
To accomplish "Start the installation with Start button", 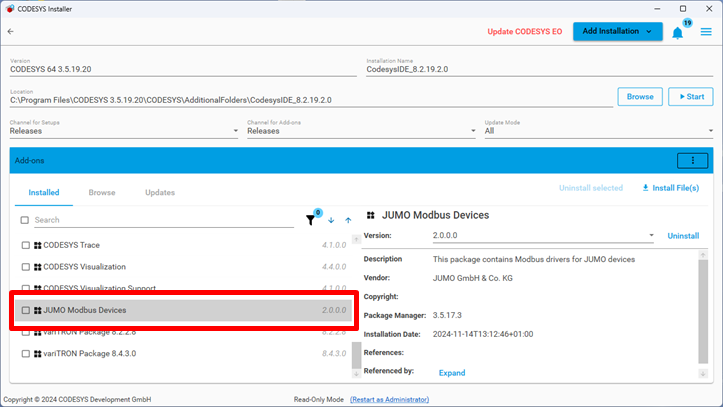I will 691,97.
